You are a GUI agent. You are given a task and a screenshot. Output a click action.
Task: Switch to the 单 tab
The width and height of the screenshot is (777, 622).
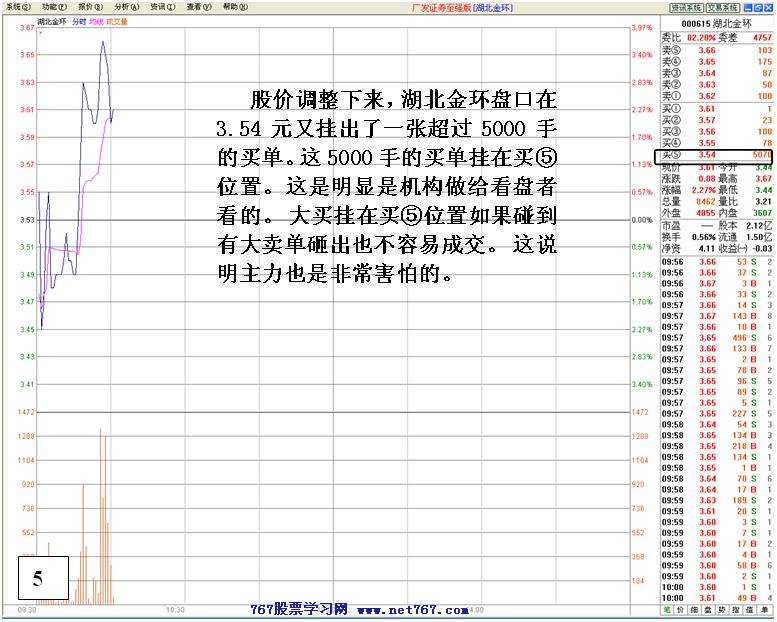763,608
